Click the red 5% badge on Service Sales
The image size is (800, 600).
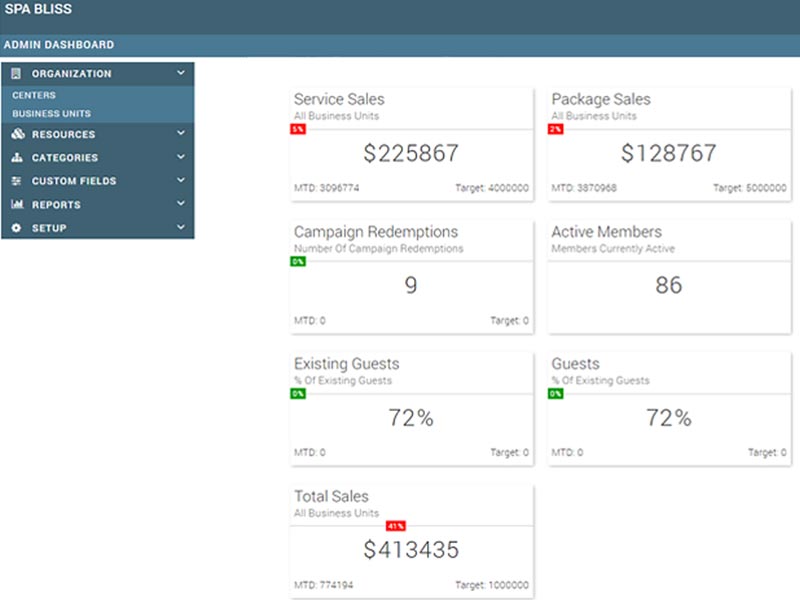[298, 129]
